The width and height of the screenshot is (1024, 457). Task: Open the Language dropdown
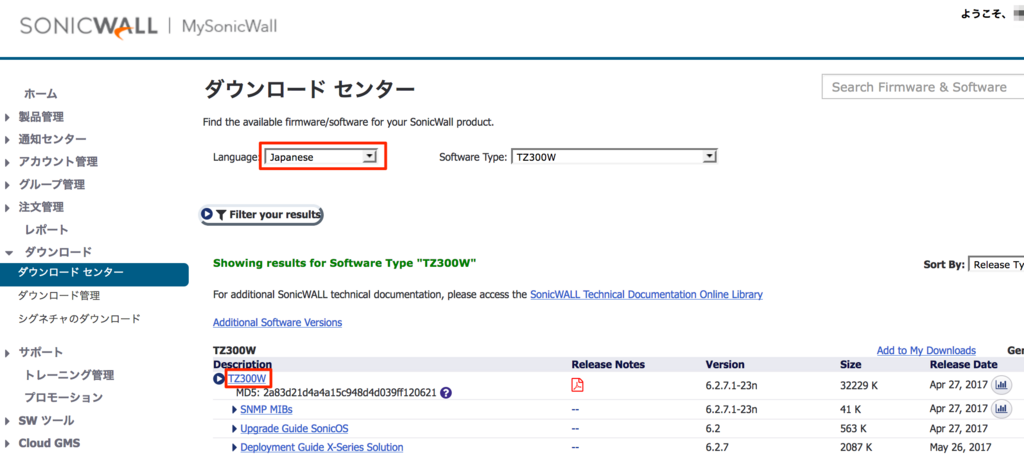(322, 157)
